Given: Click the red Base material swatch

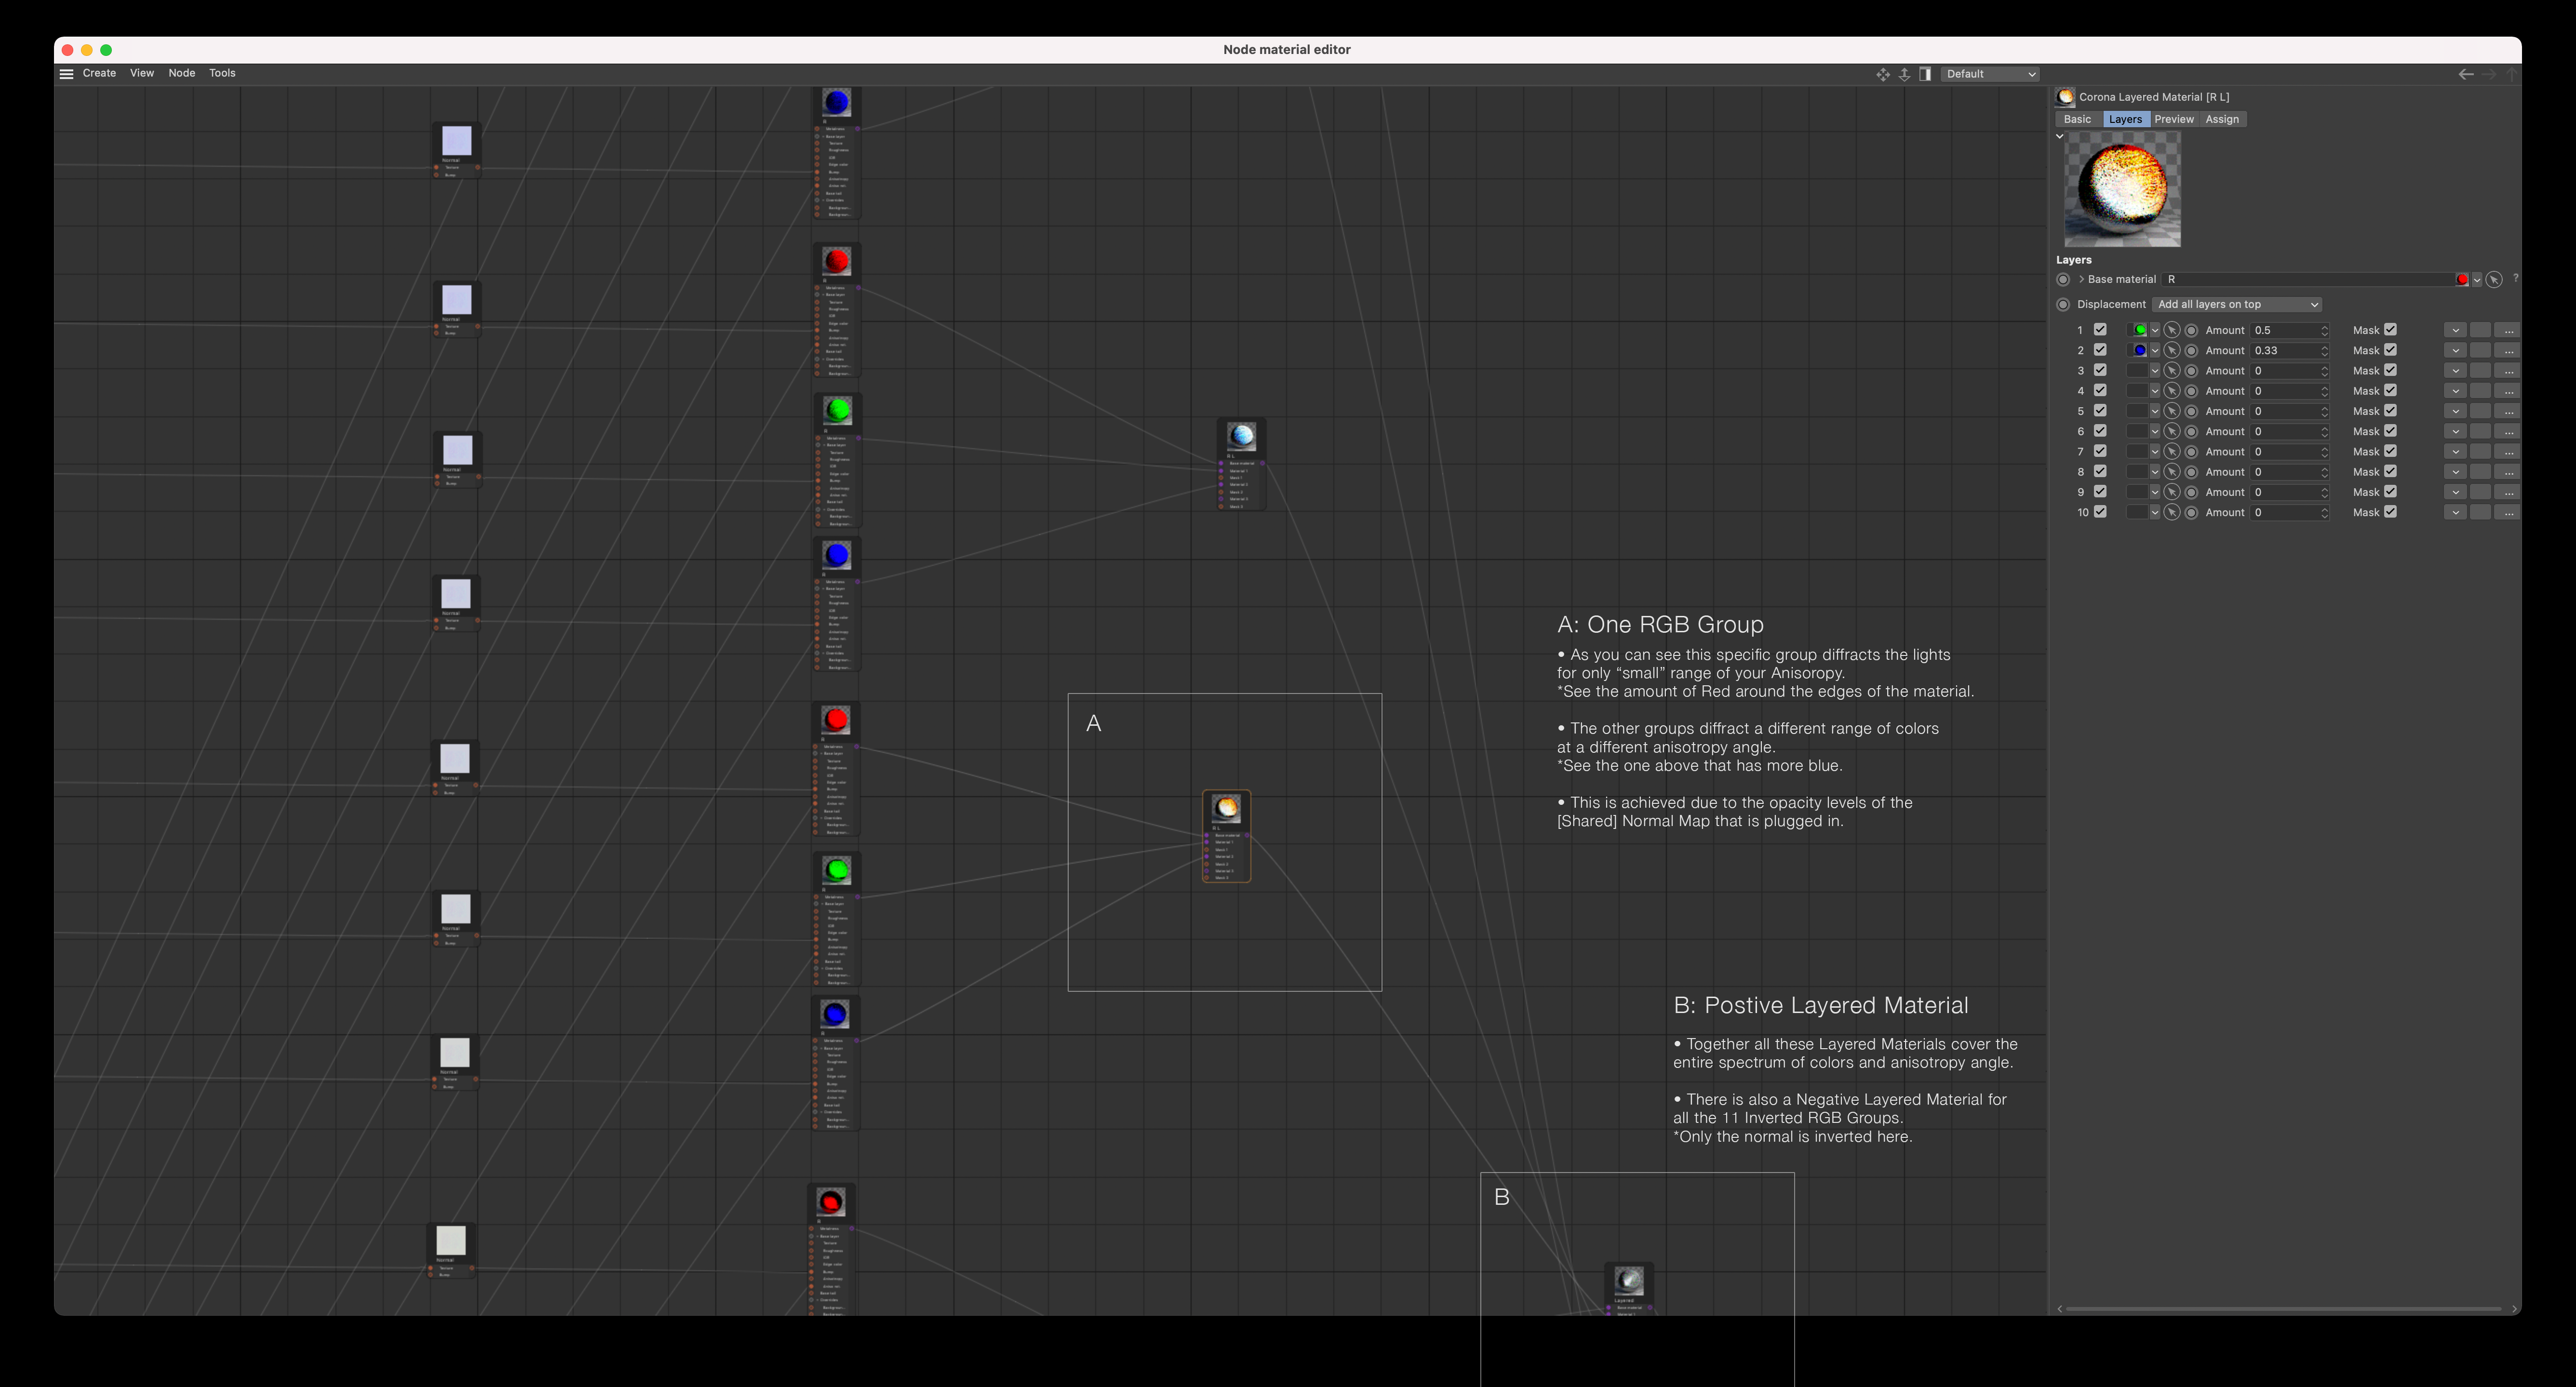Looking at the screenshot, I should click(2462, 280).
